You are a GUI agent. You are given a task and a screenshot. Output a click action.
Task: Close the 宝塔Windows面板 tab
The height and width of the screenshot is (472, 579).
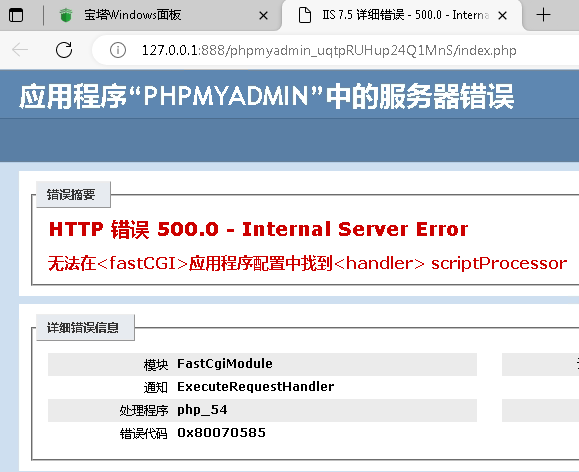263,16
